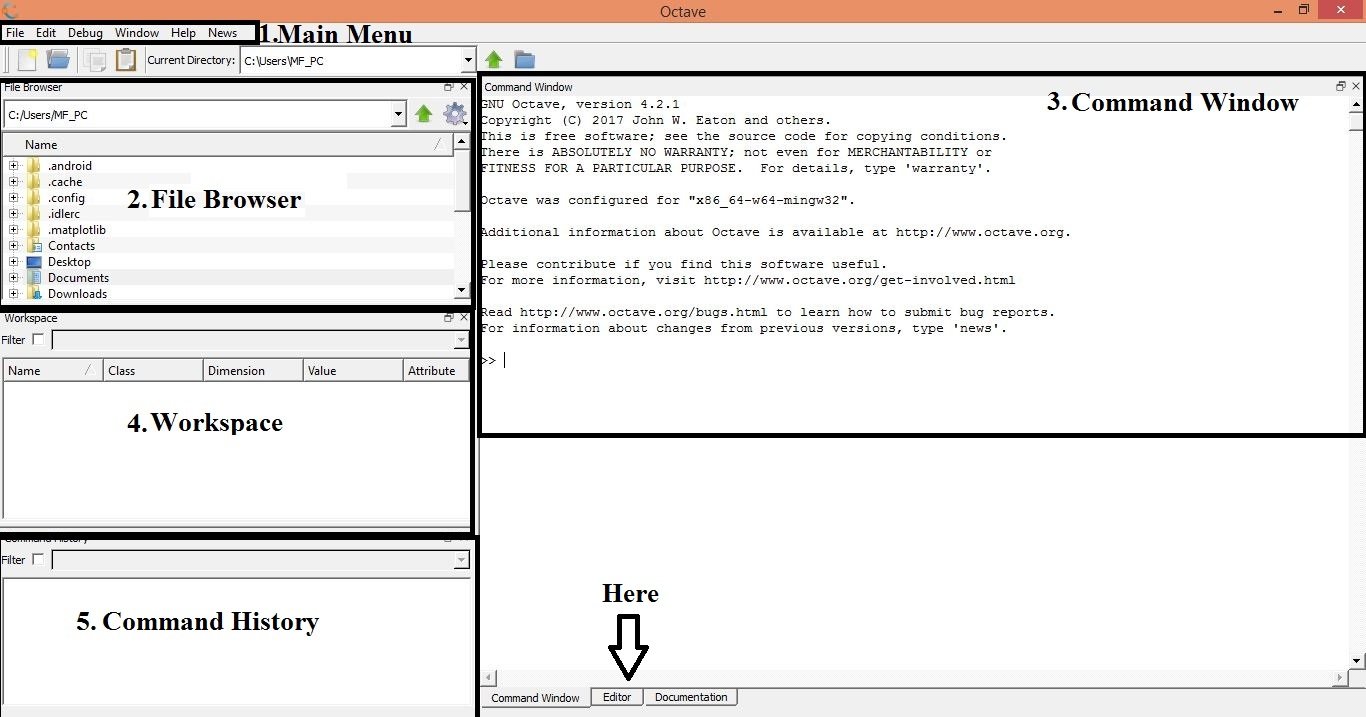Open the File Browser path dropdown

399,115
